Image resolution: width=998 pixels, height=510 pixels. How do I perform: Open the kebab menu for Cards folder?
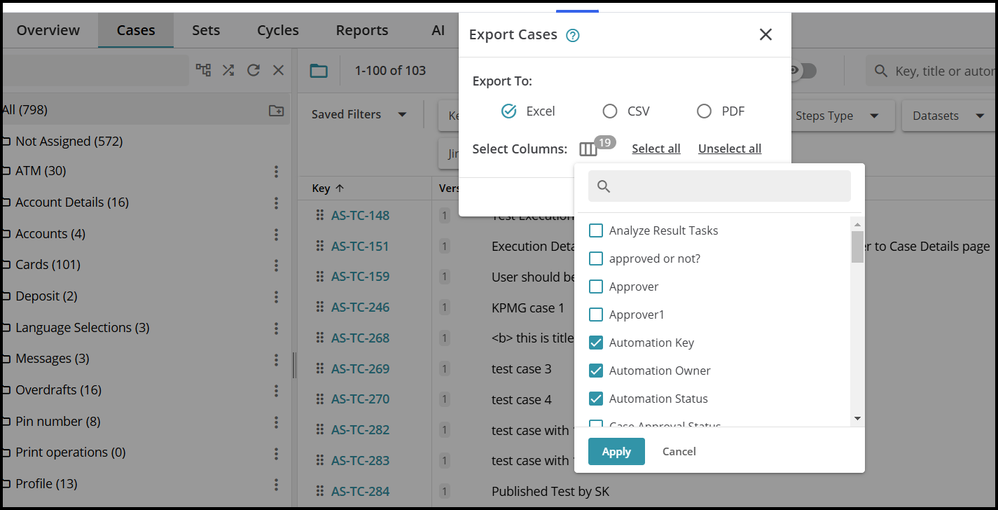(x=276, y=265)
